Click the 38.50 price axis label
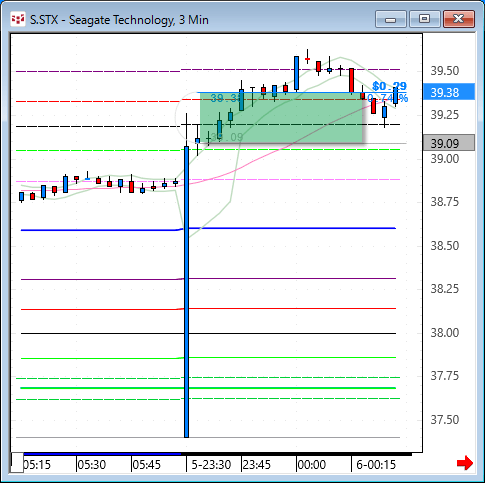Screen dimensions: 485x483 pos(445,246)
